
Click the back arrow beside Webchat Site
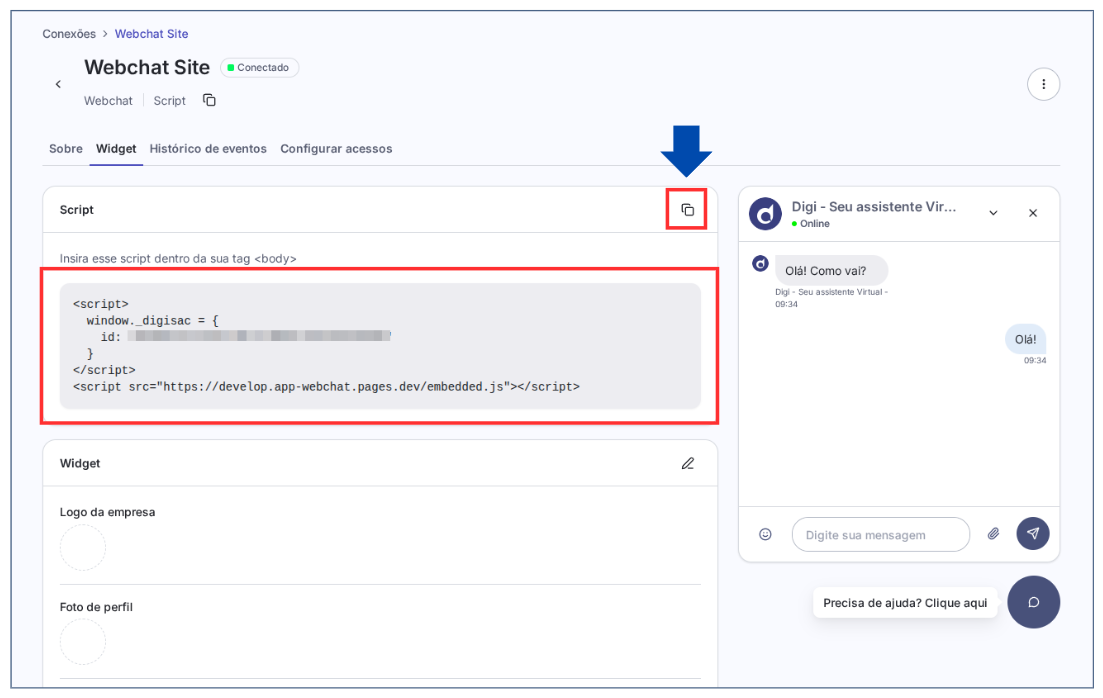tap(58, 84)
